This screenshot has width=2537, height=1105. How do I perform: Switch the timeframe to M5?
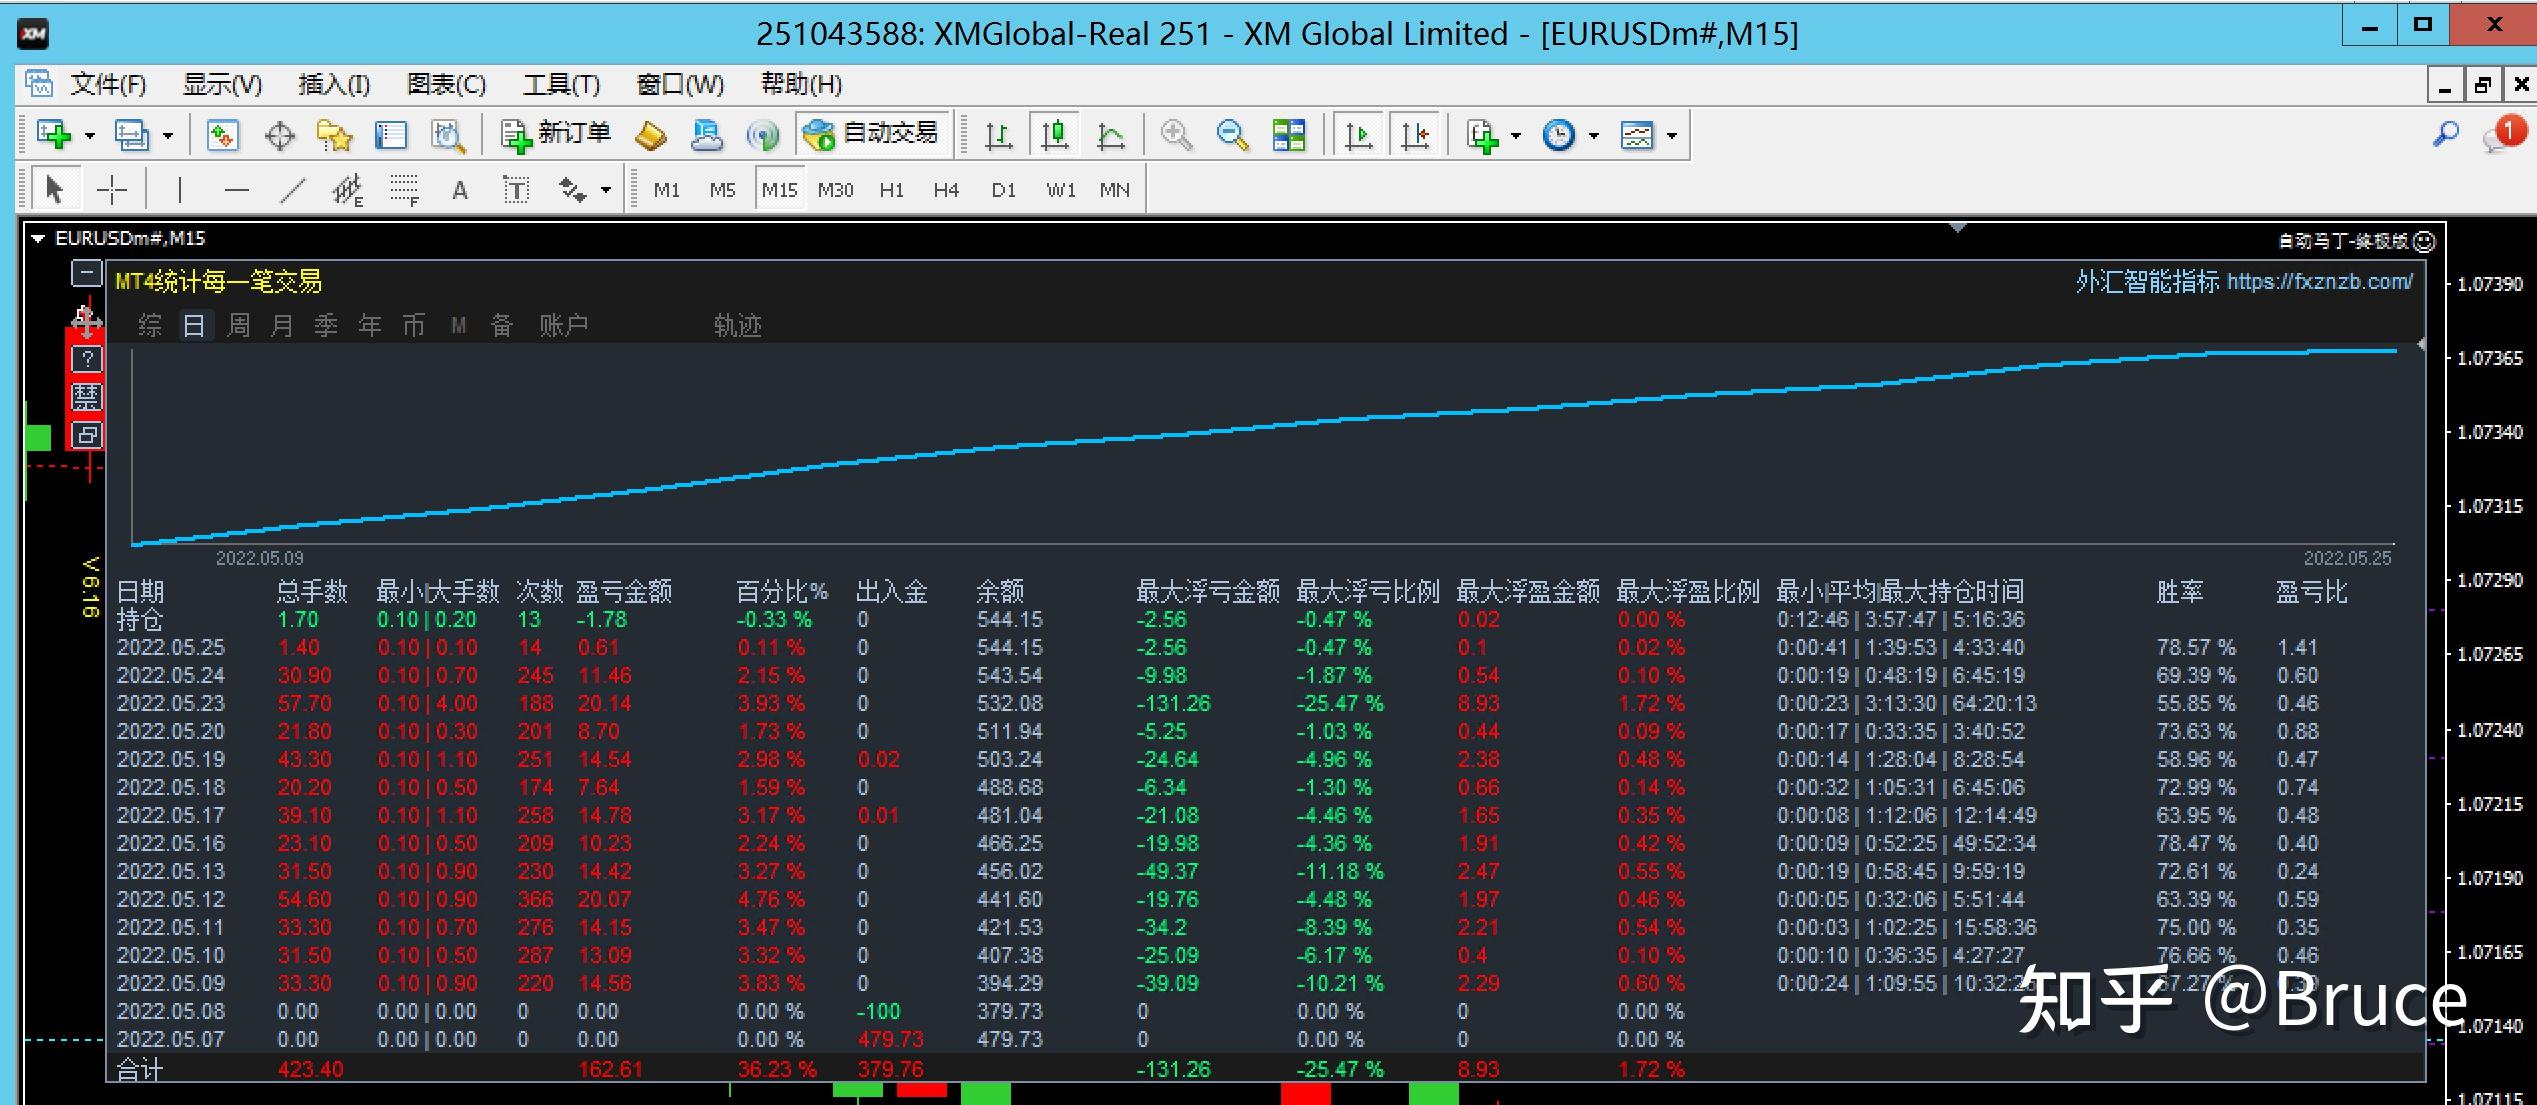click(722, 190)
